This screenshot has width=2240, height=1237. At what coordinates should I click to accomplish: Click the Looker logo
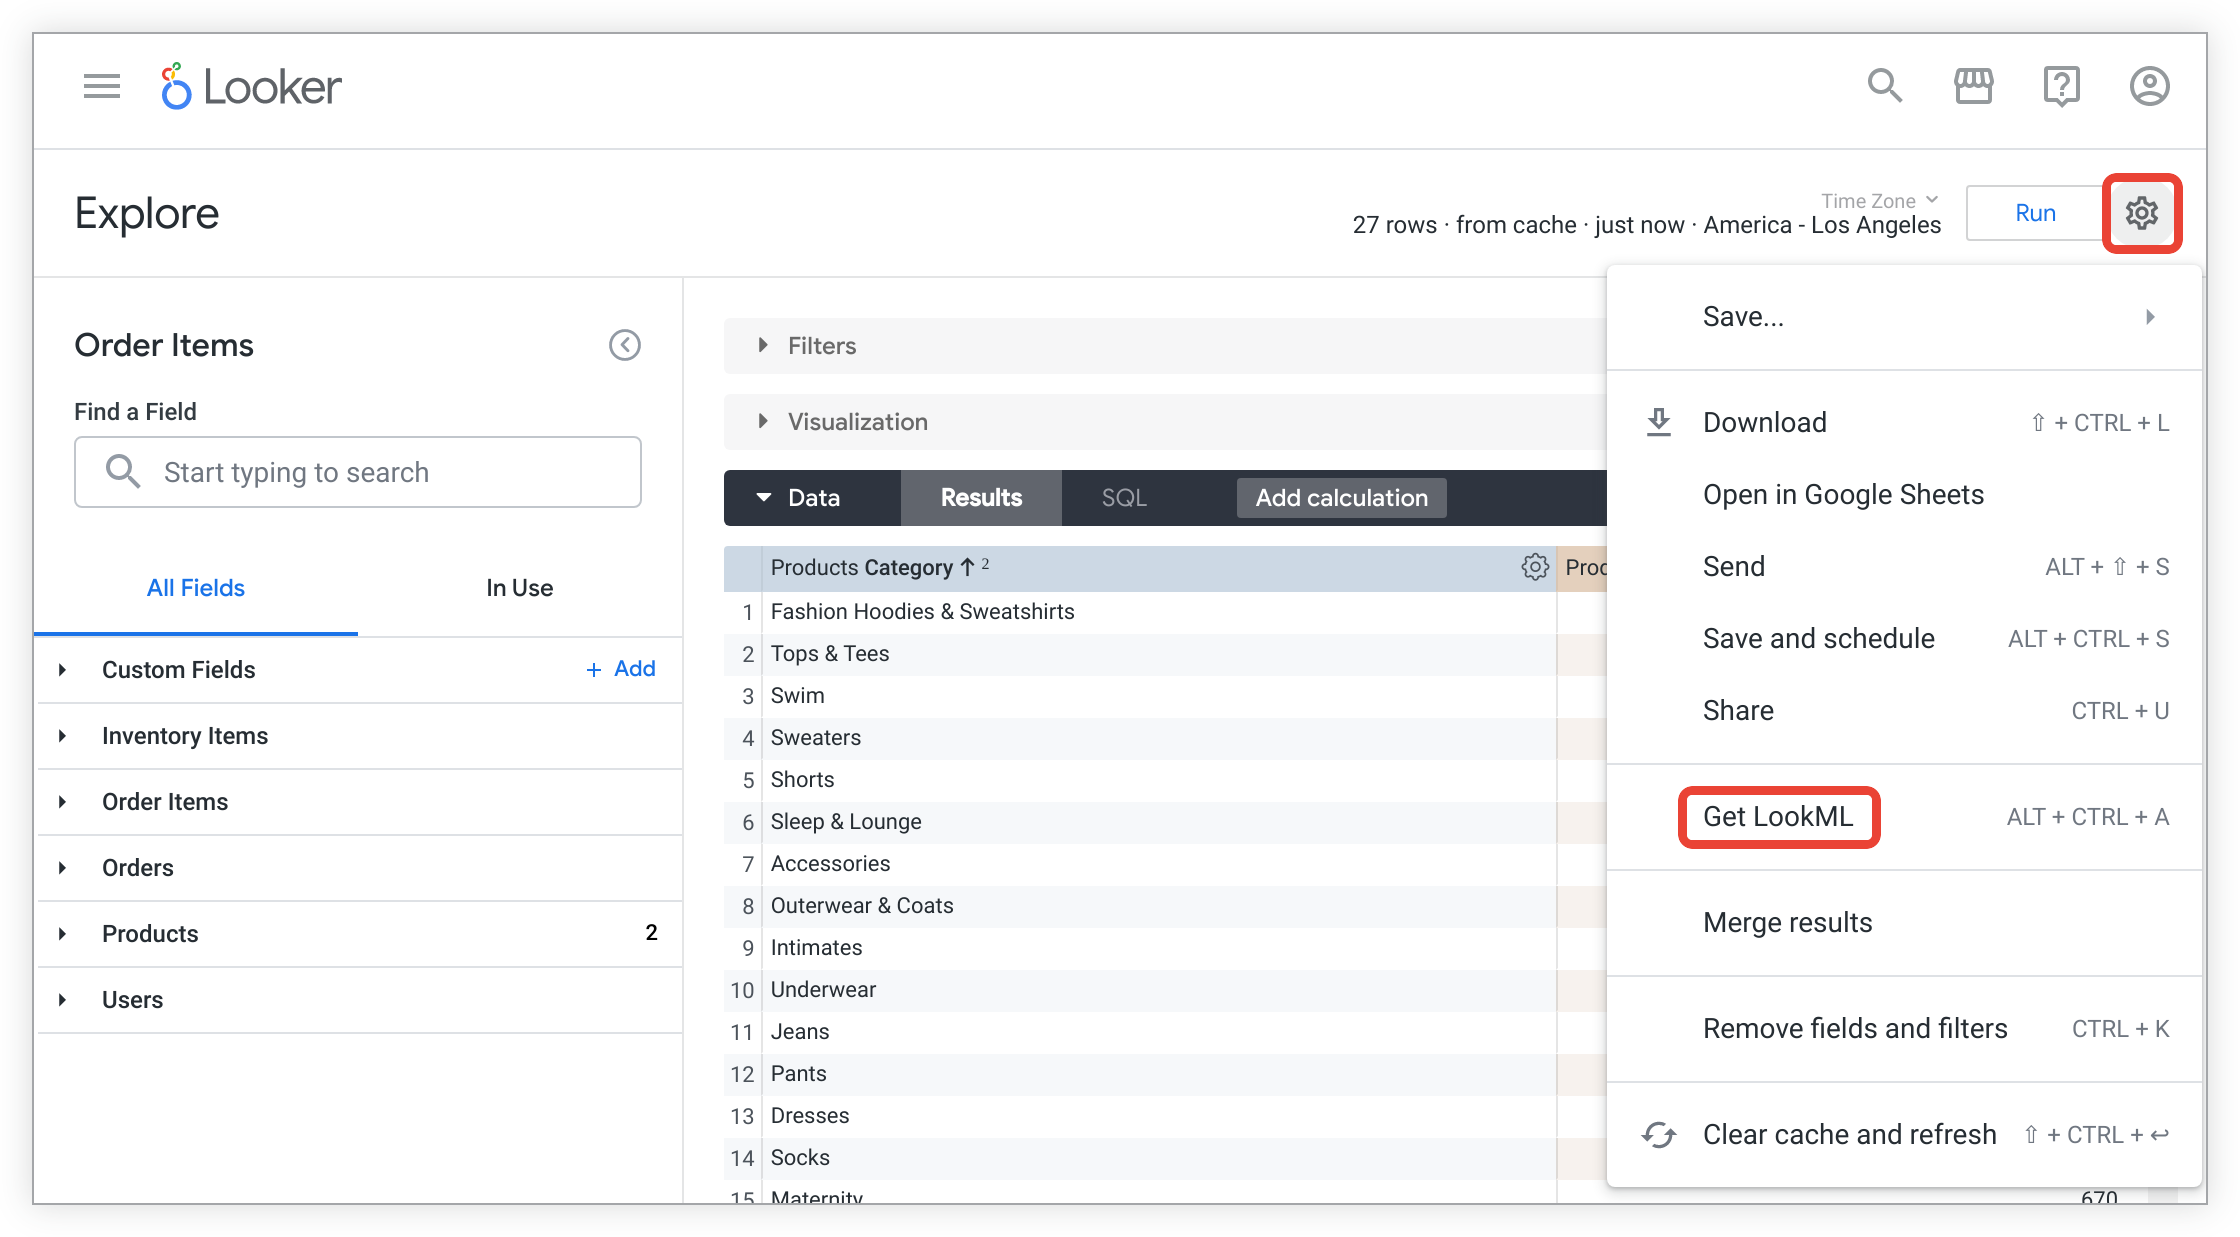coord(252,87)
